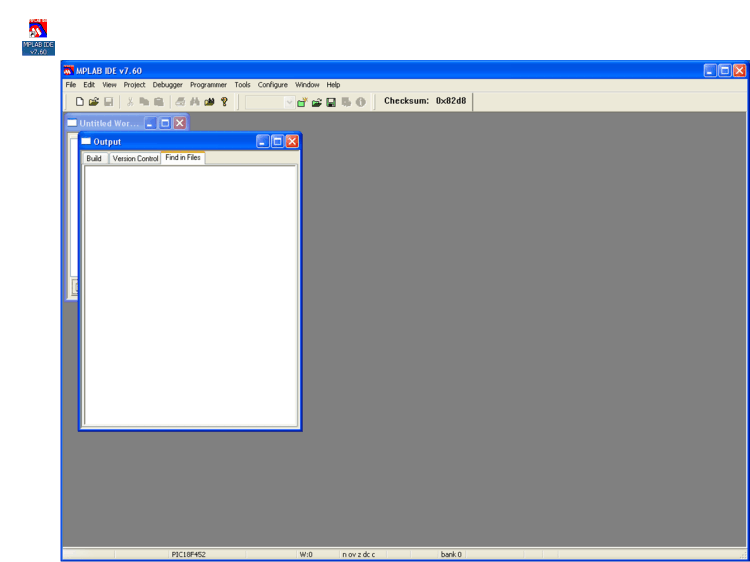Screen dimensions: 750x562
Task: Click the grayed info circle icon
Action: coord(361,102)
